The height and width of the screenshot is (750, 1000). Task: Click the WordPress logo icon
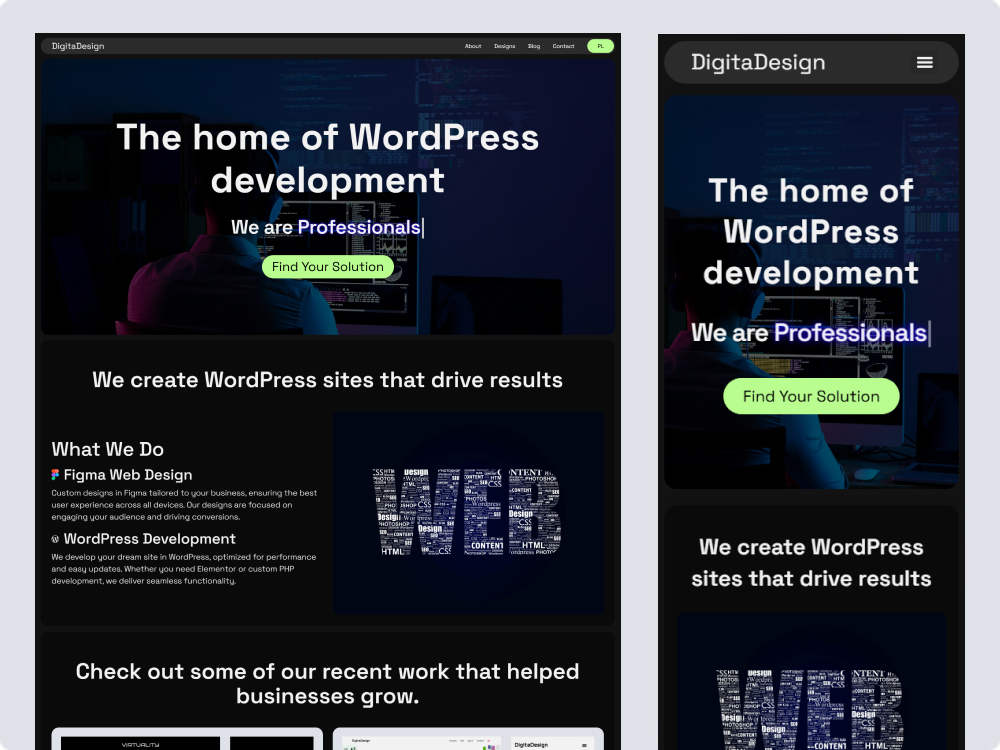[56, 539]
